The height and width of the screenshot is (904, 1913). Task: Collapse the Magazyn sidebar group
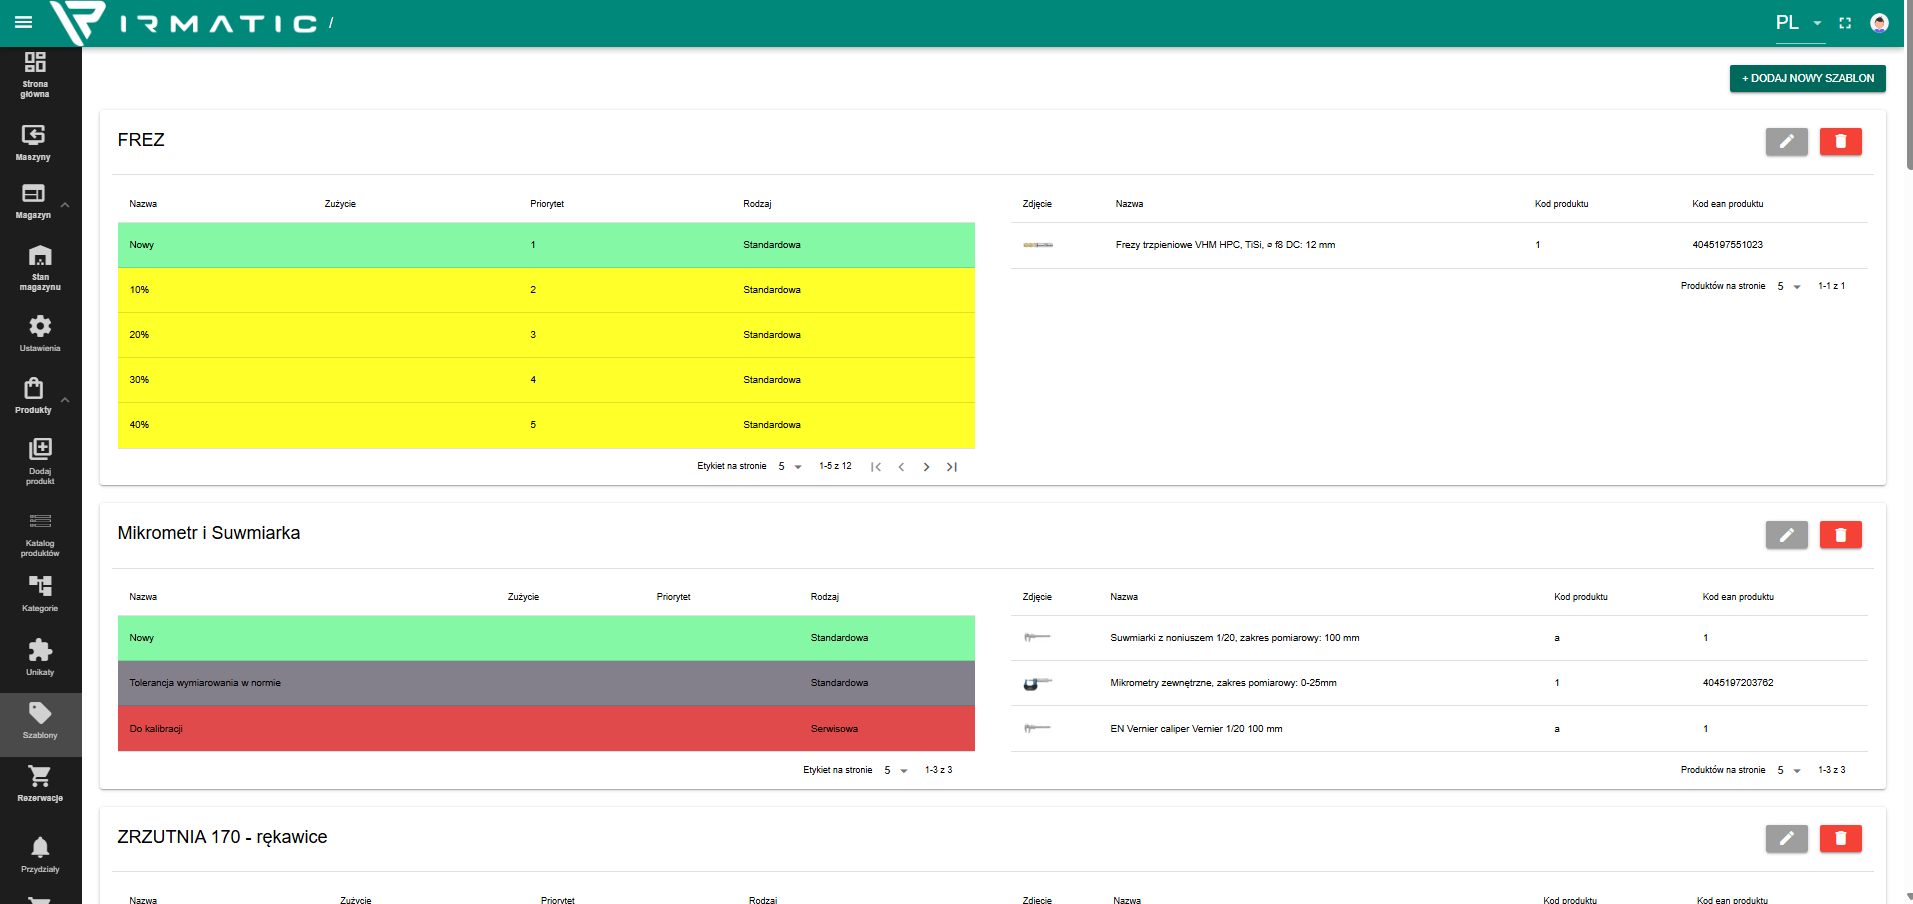pos(65,204)
